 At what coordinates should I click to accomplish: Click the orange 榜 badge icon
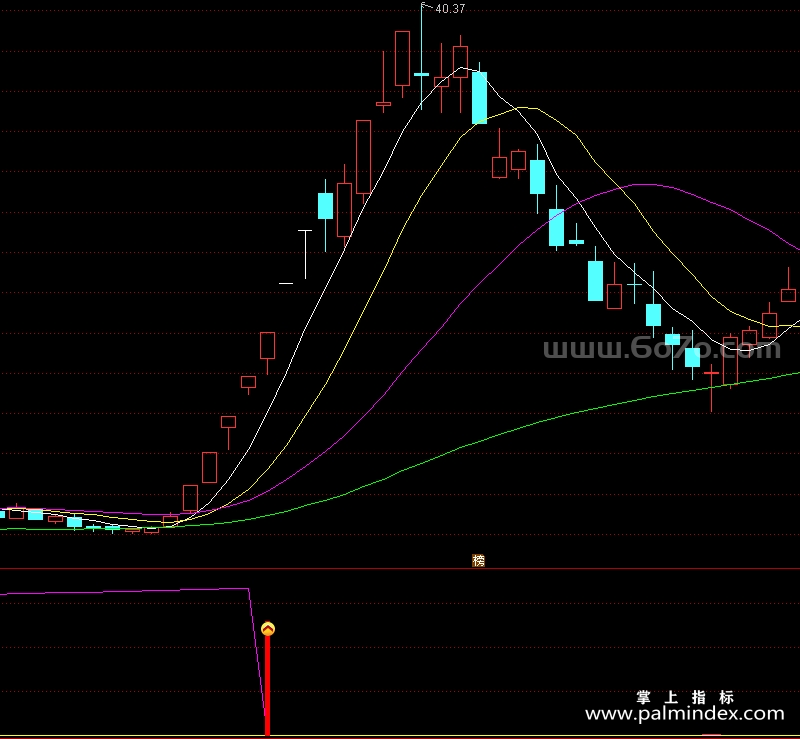pyautogui.click(x=478, y=560)
